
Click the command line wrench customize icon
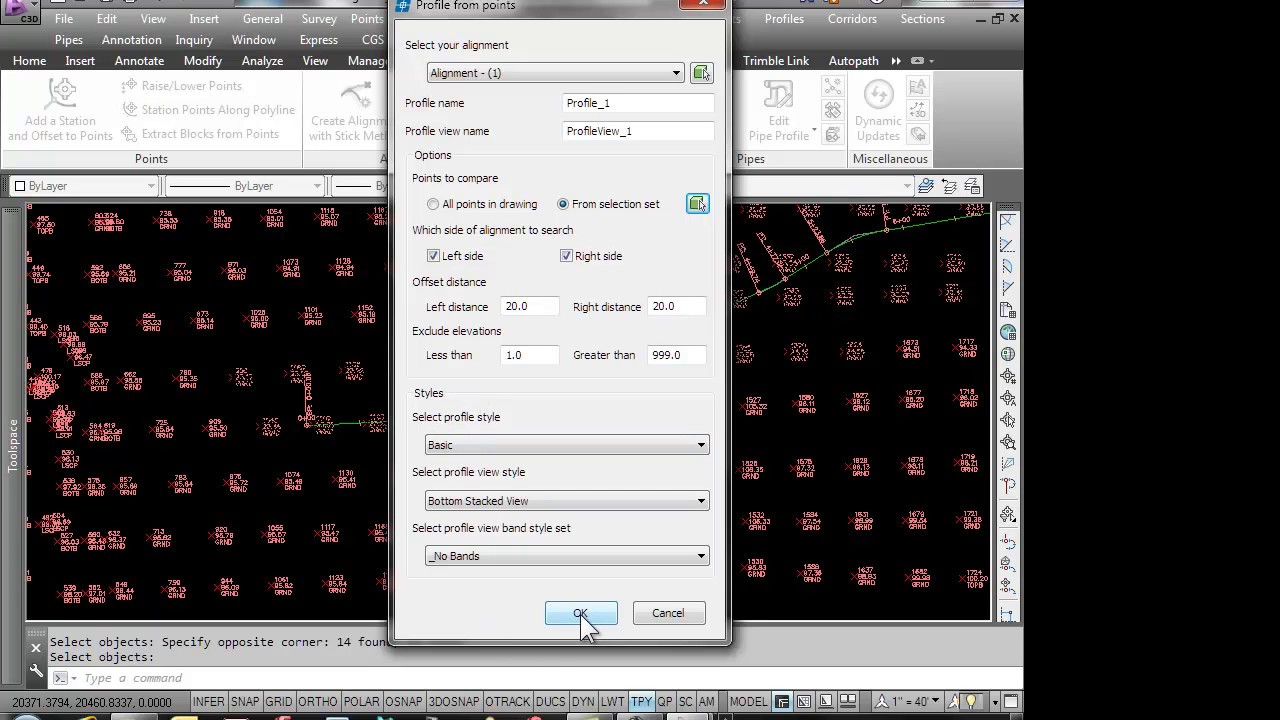[x=36, y=670]
